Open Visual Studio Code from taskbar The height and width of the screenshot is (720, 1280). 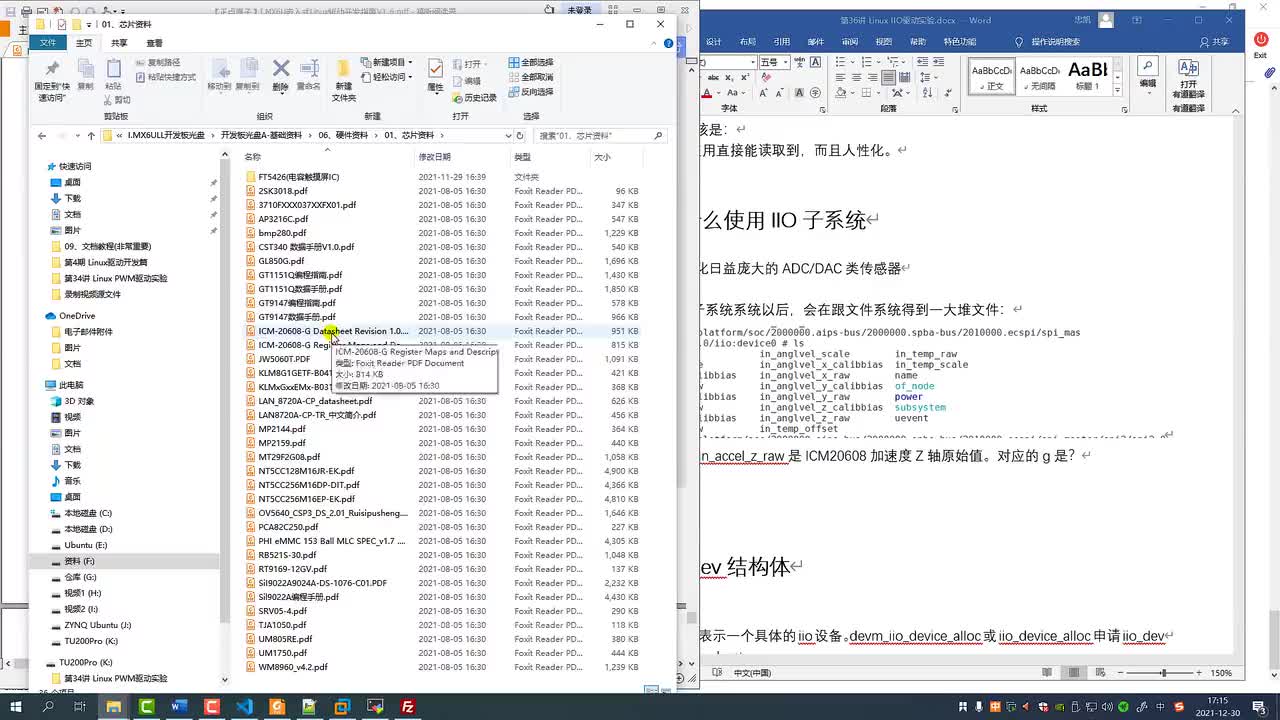(244, 707)
